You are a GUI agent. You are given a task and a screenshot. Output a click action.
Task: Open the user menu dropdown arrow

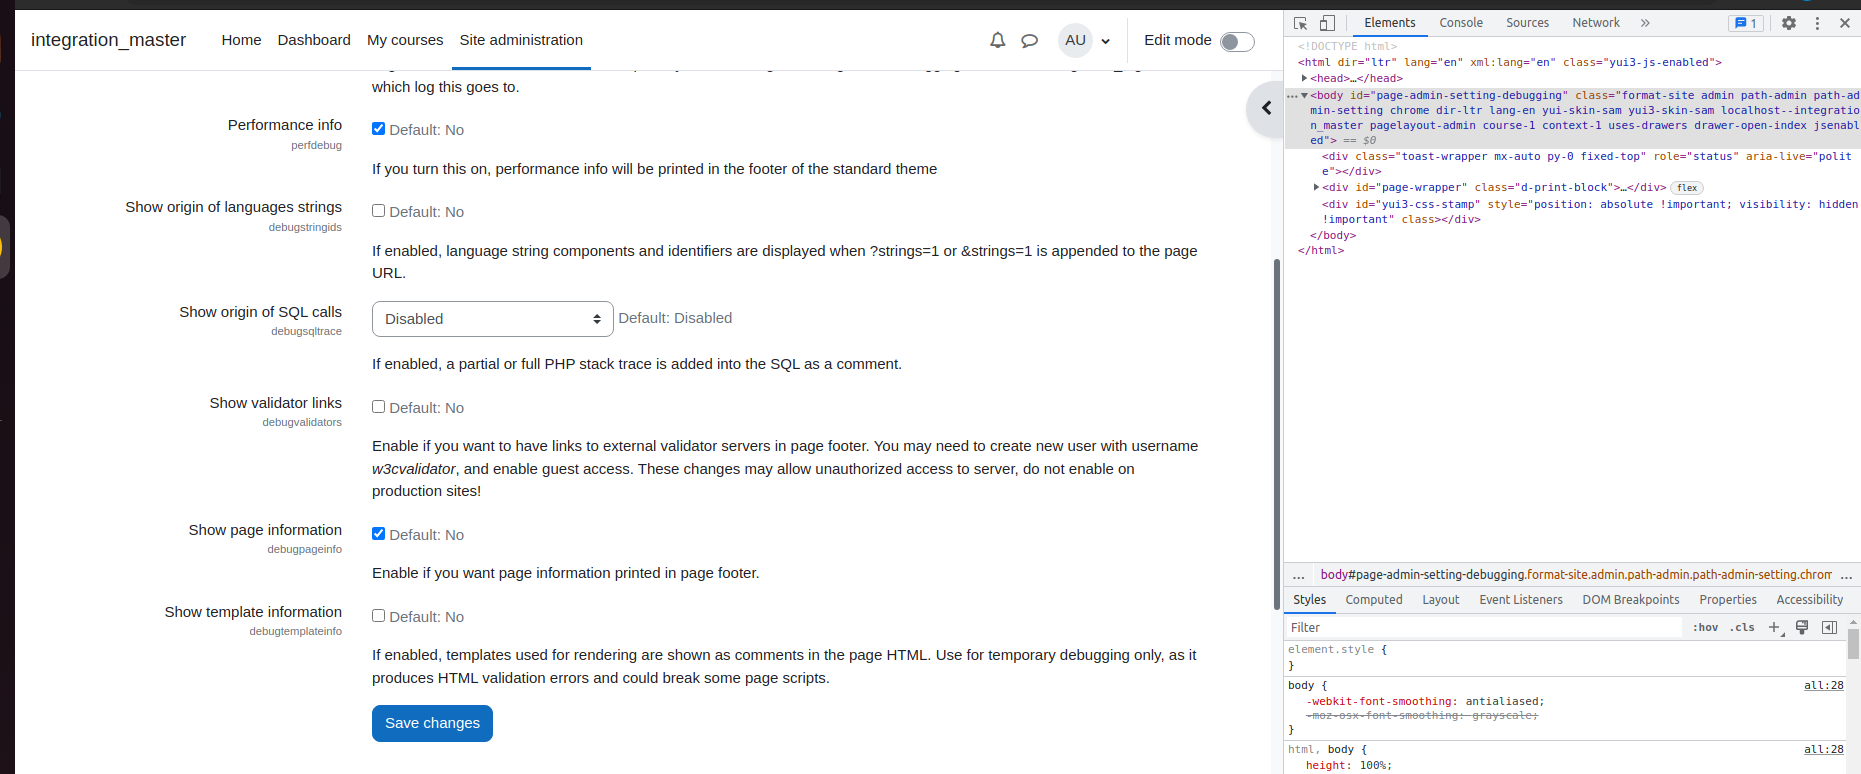click(1105, 41)
